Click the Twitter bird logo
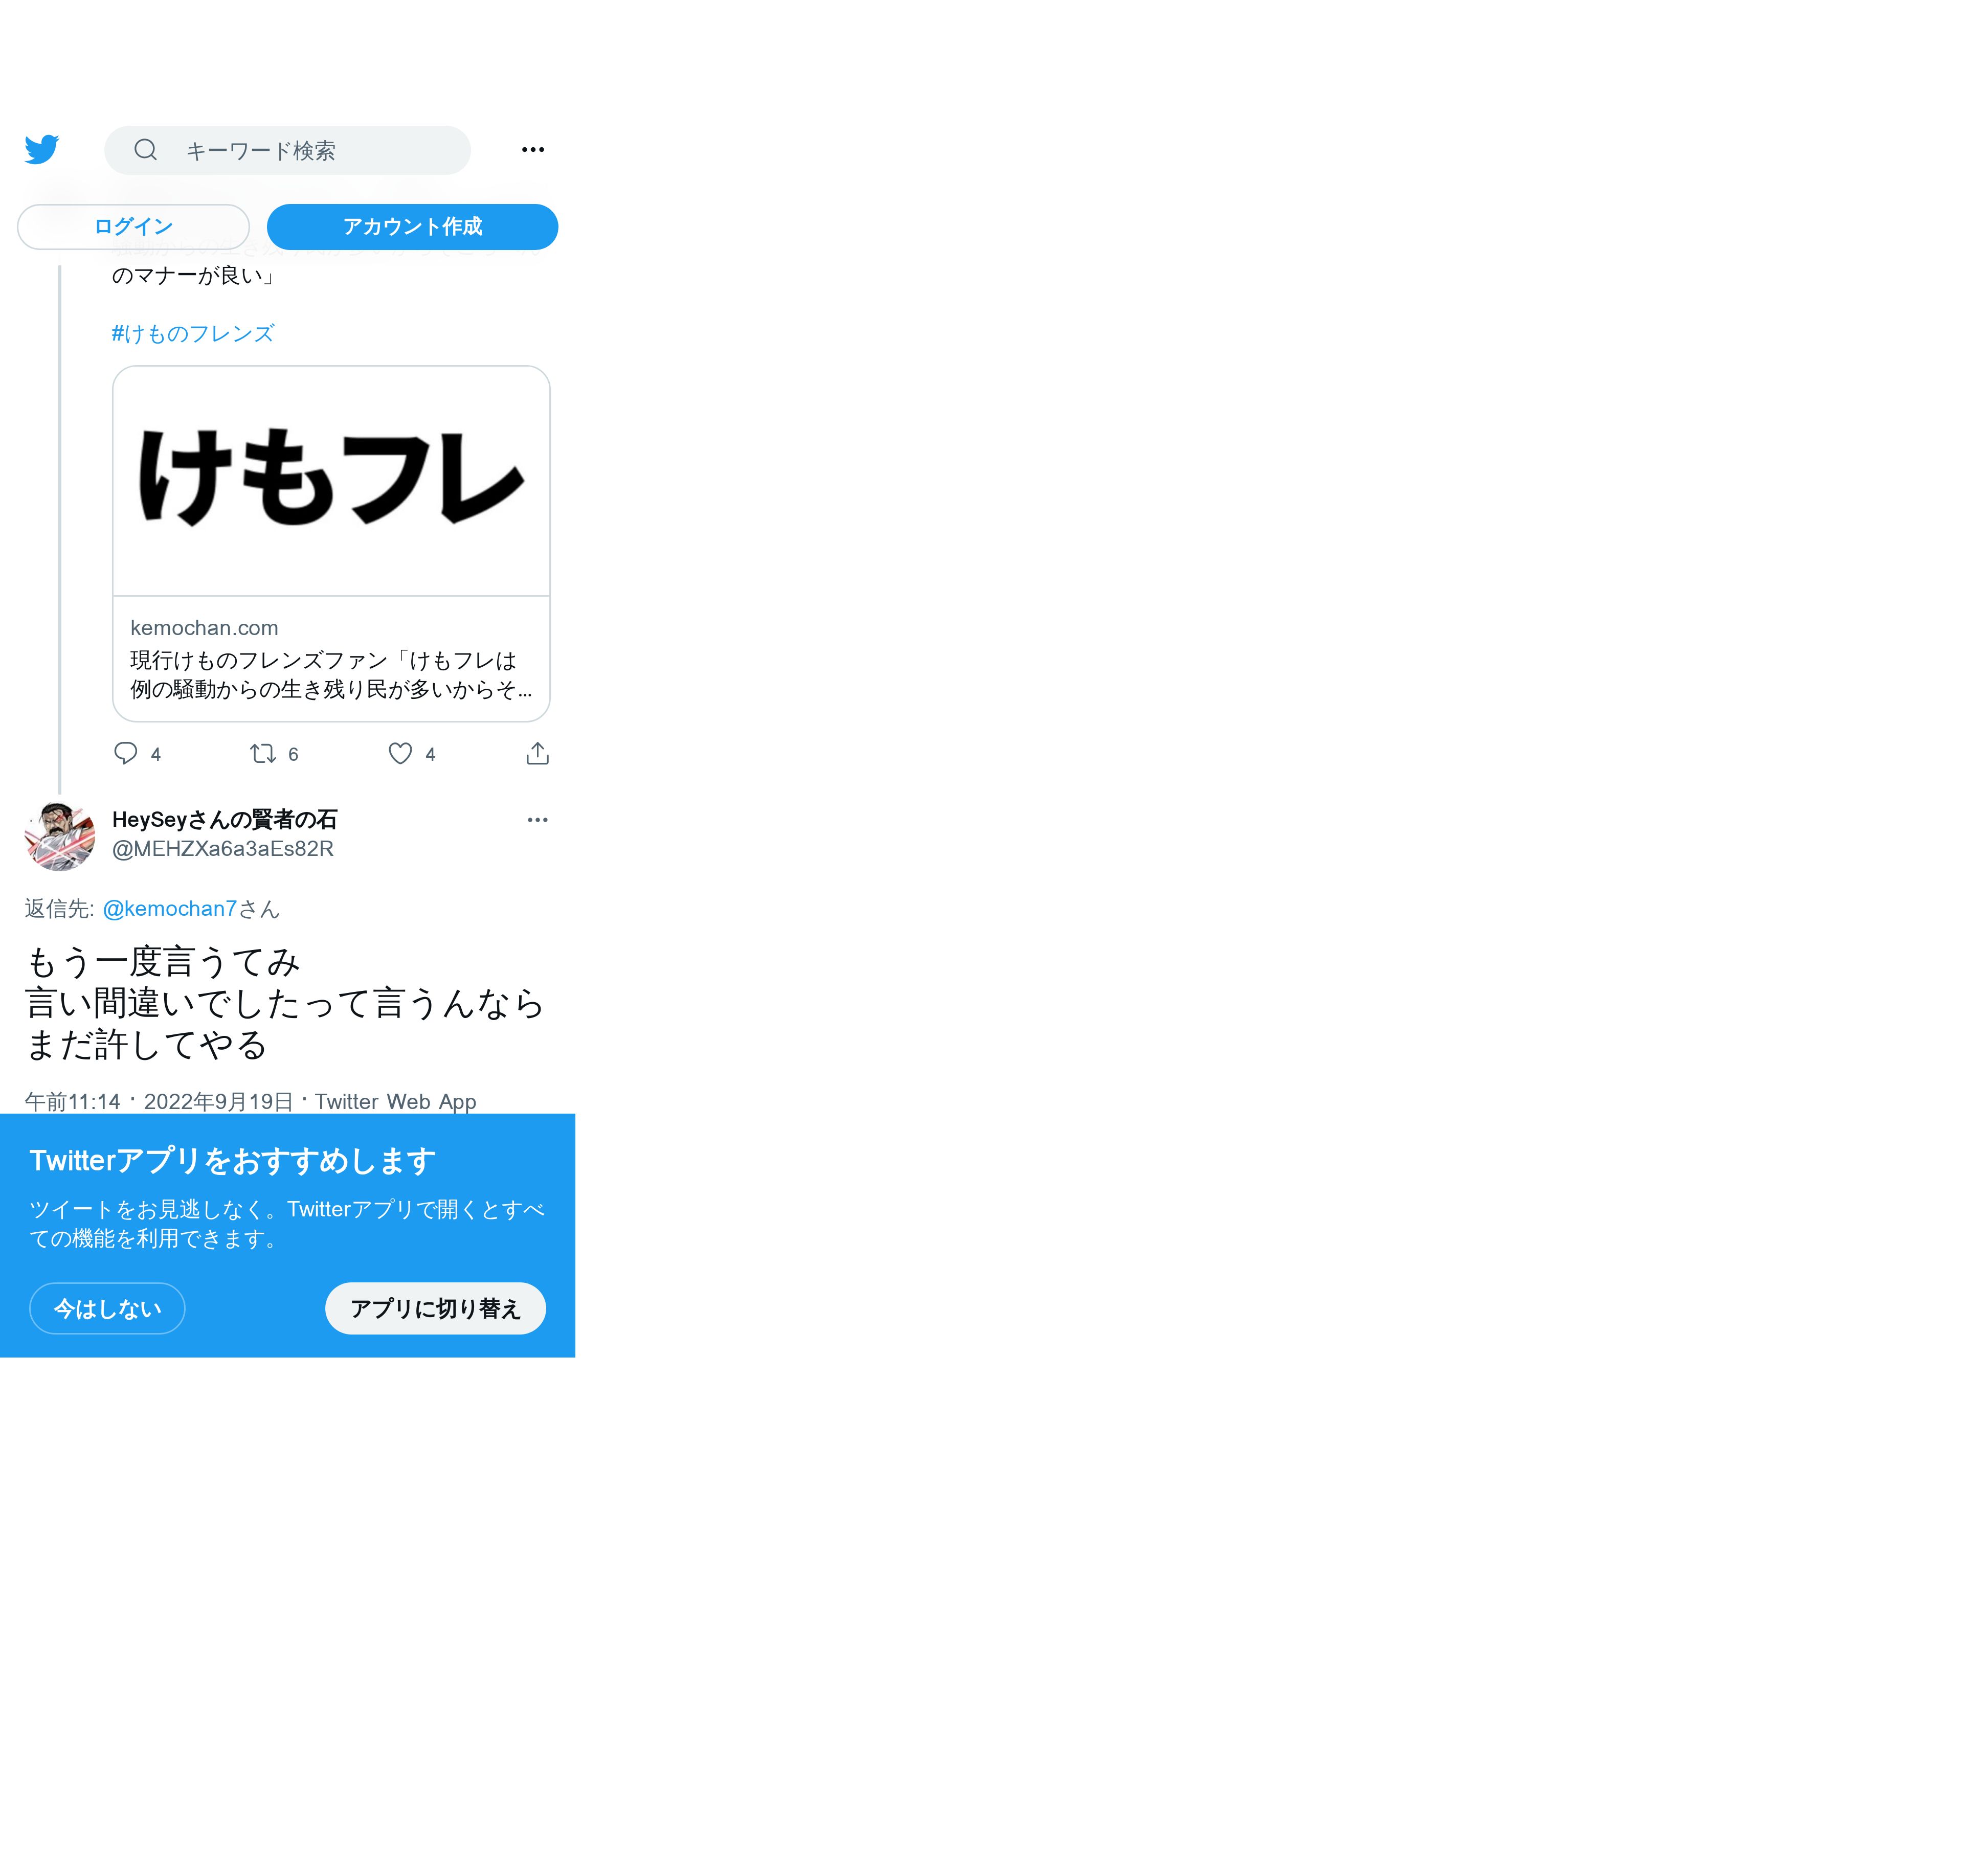Viewport: 1970px width, 1876px height. (41, 149)
